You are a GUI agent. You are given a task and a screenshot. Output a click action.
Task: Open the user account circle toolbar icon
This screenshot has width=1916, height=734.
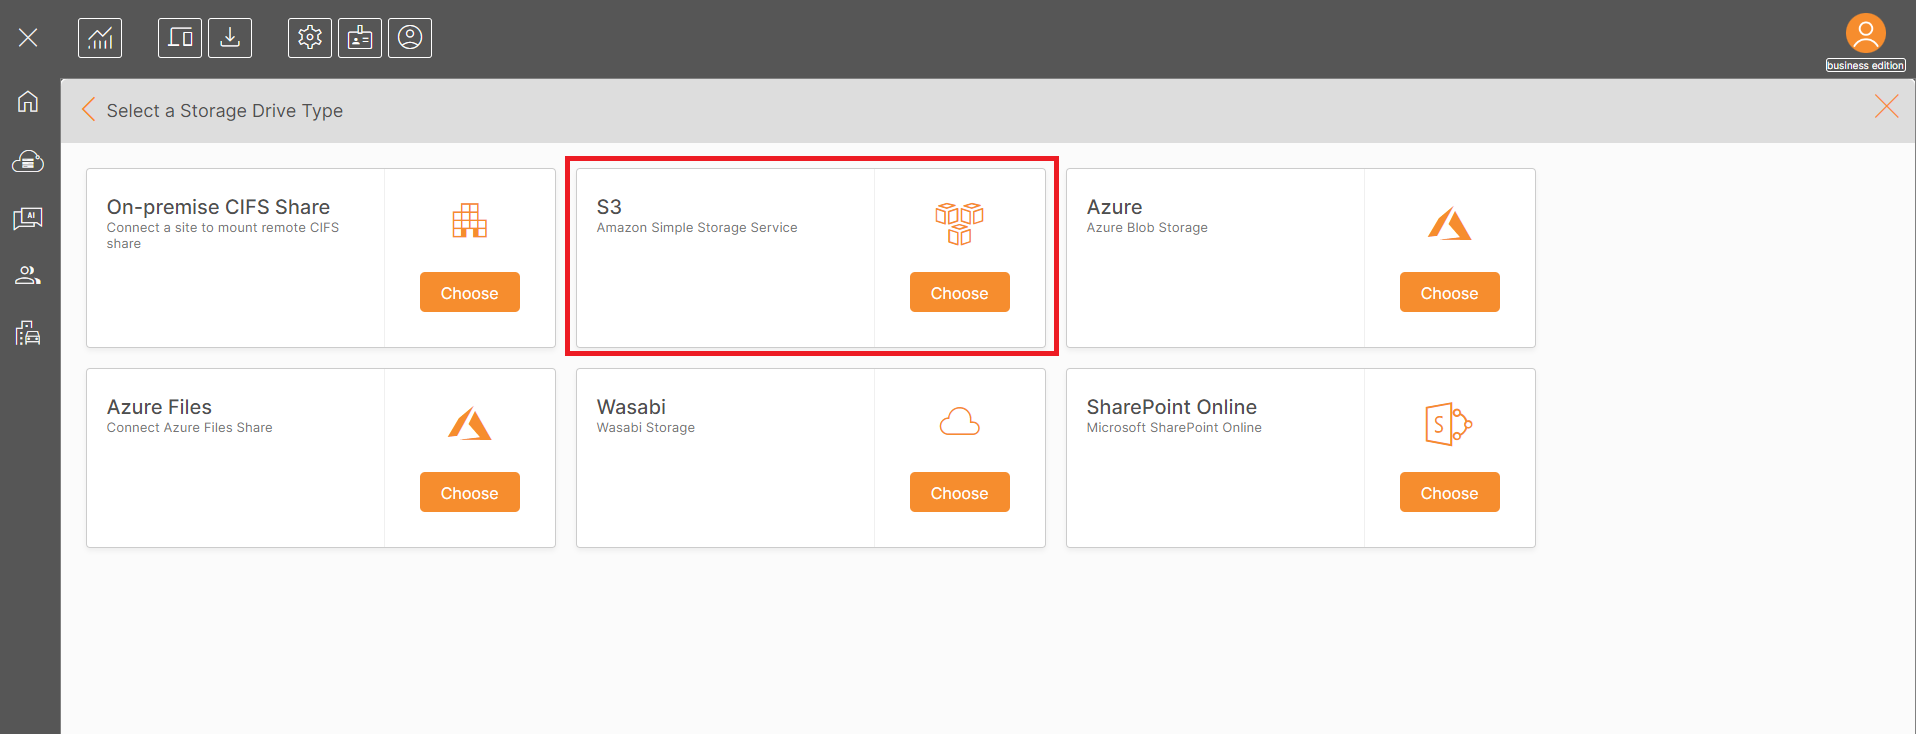pos(410,38)
